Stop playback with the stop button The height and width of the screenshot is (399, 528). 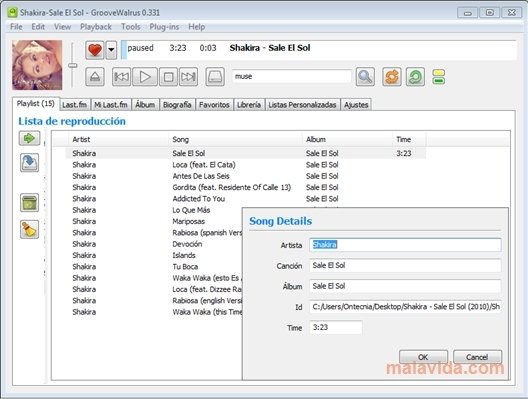coord(168,77)
